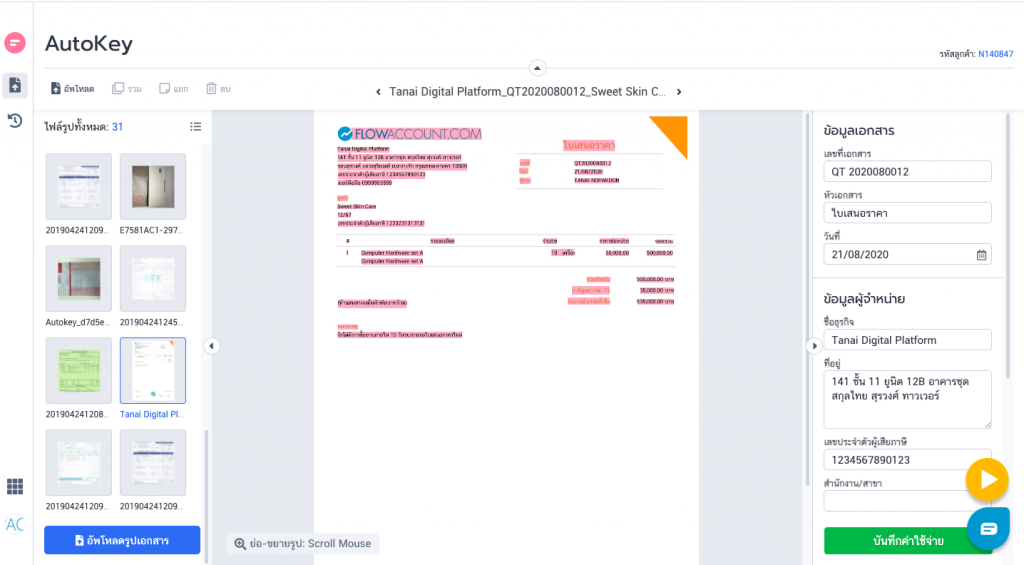Click the แยก (split) toolbar button
The height and width of the screenshot is (565, 1024).
(174, 89)
